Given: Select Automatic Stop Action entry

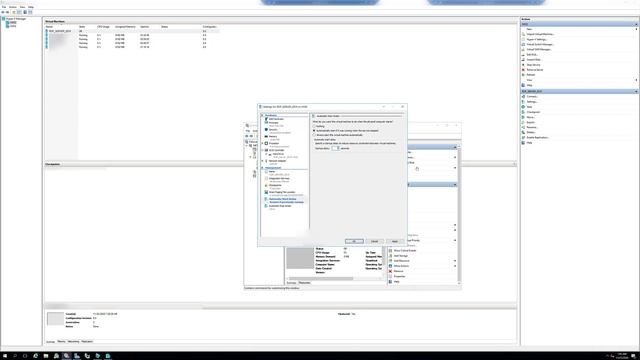Looking at the screenshot, I should 280,206.
